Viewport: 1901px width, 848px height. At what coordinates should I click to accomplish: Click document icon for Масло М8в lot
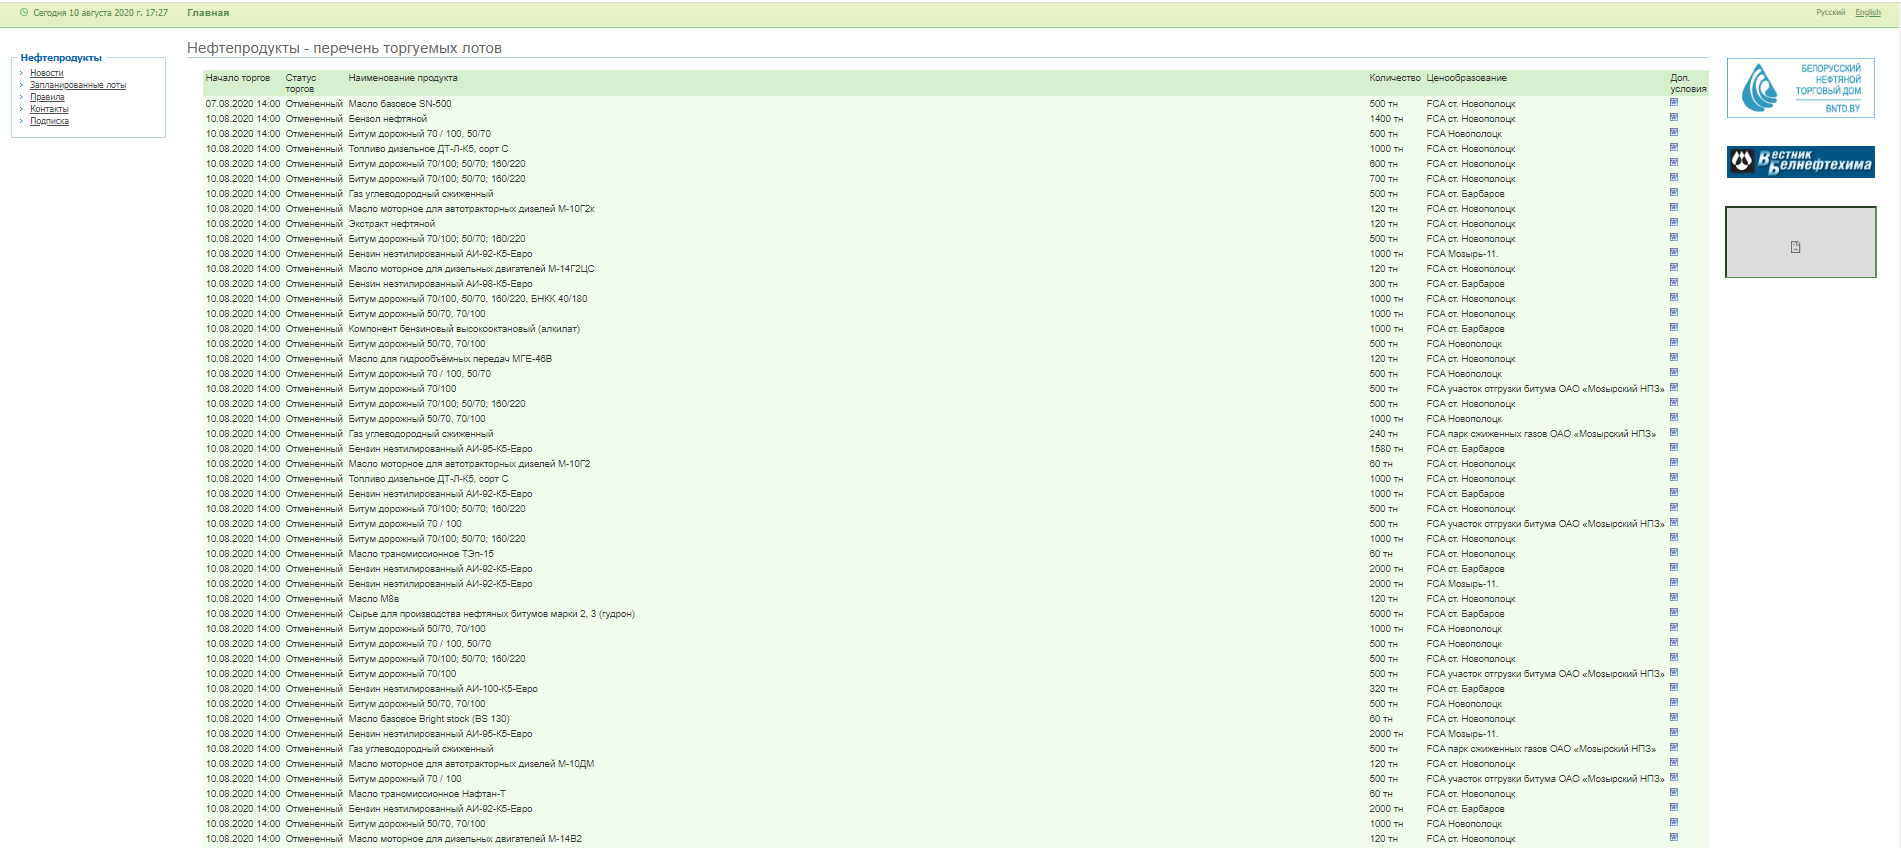coord(1673,597)
